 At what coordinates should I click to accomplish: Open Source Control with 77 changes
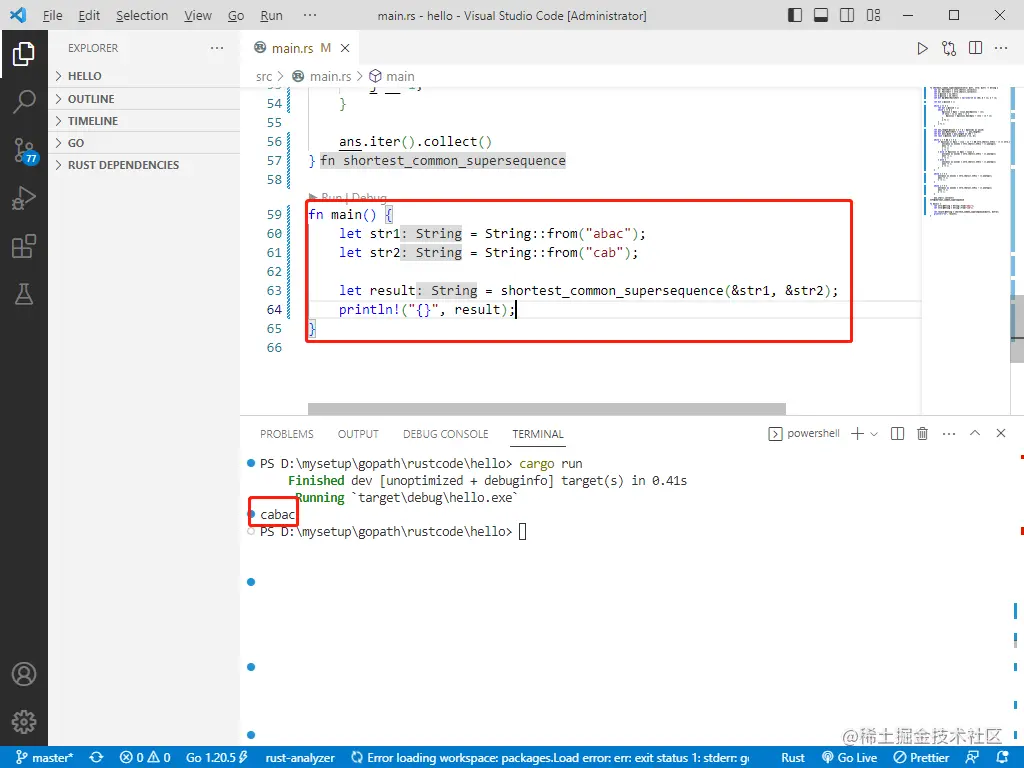point(25,150)
